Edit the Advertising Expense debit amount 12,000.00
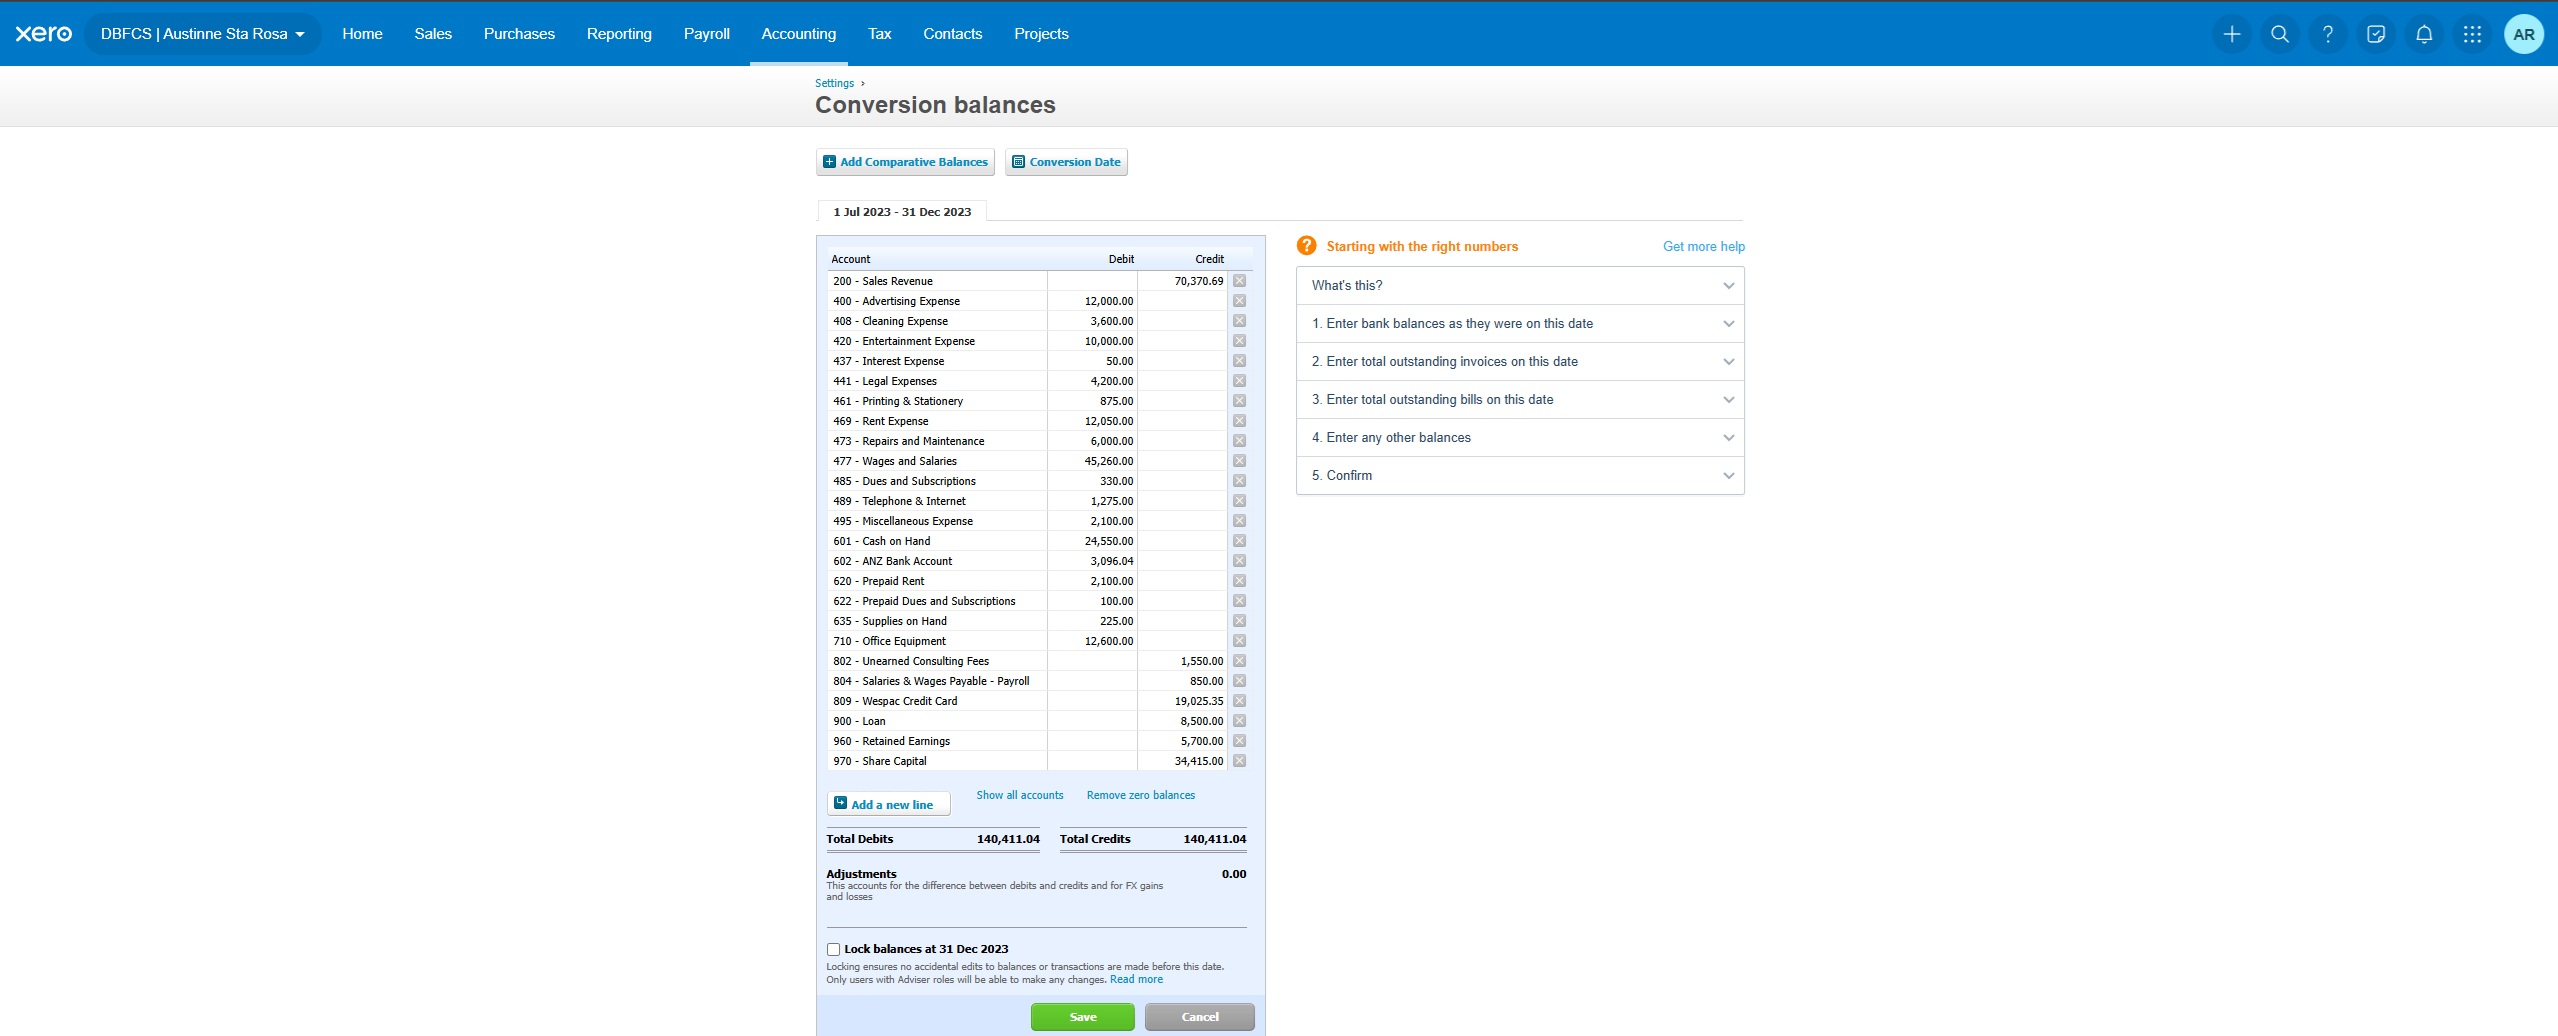2558x1036 pixels. pos(1093,301)
